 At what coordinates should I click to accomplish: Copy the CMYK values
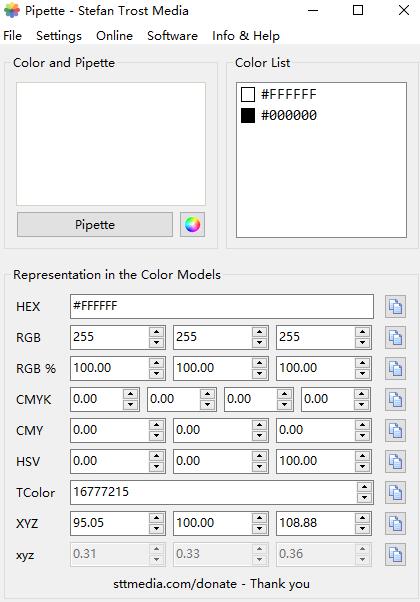[395, 400]
